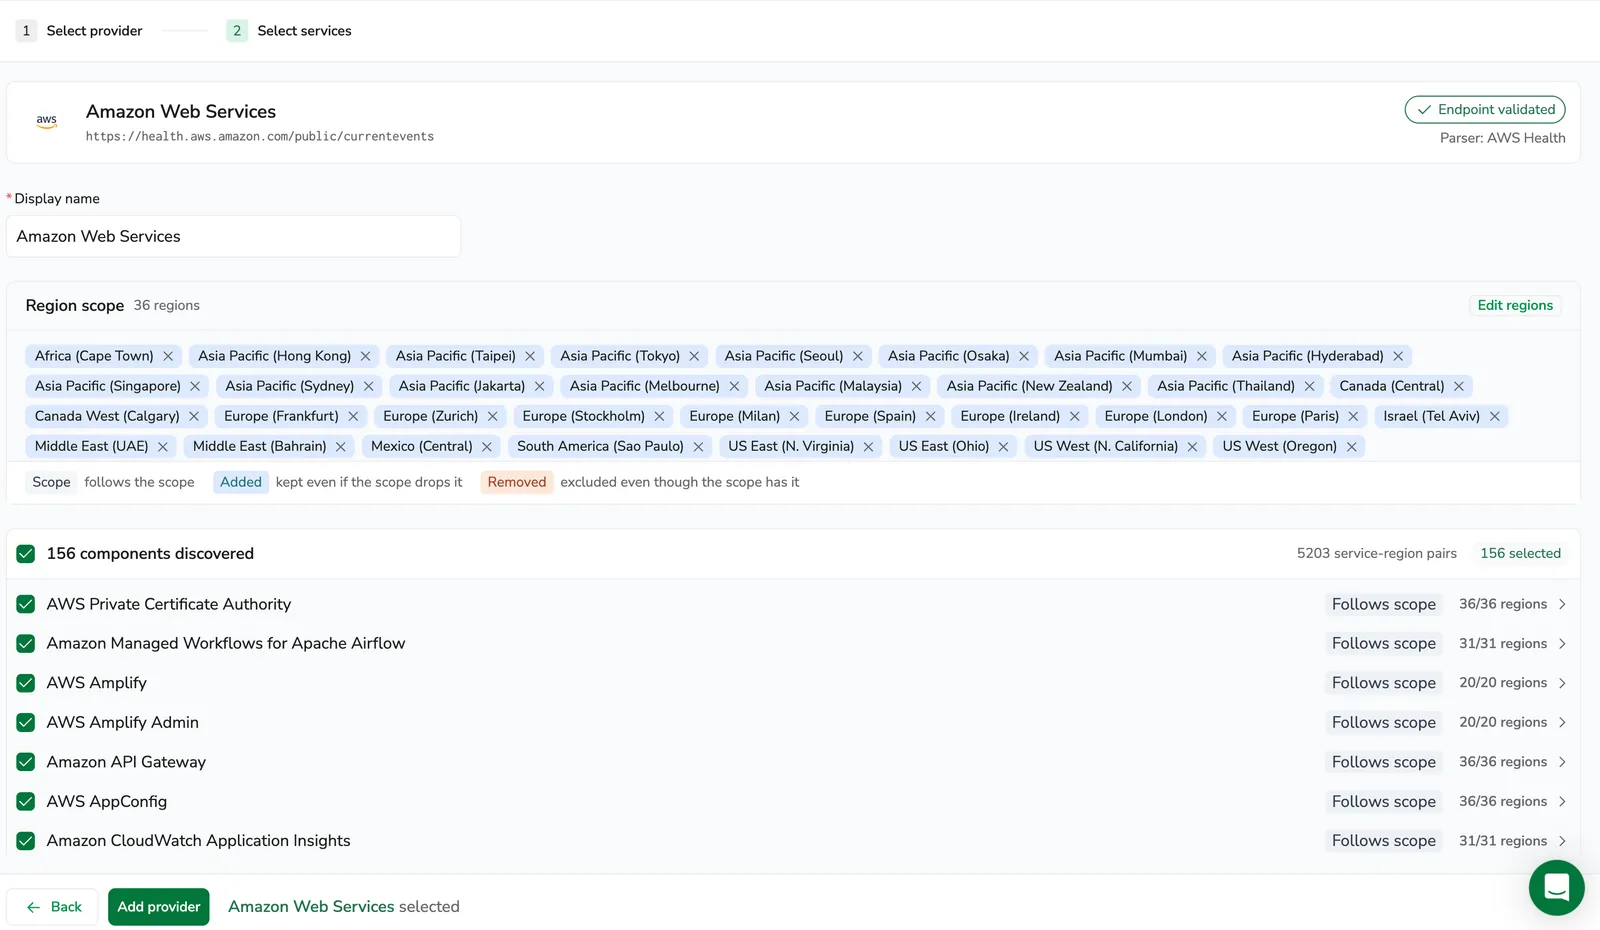Remove Europe (Stockholm) region chip
Viewport: 1600px width, 930px height.
[x=659, y=416]
